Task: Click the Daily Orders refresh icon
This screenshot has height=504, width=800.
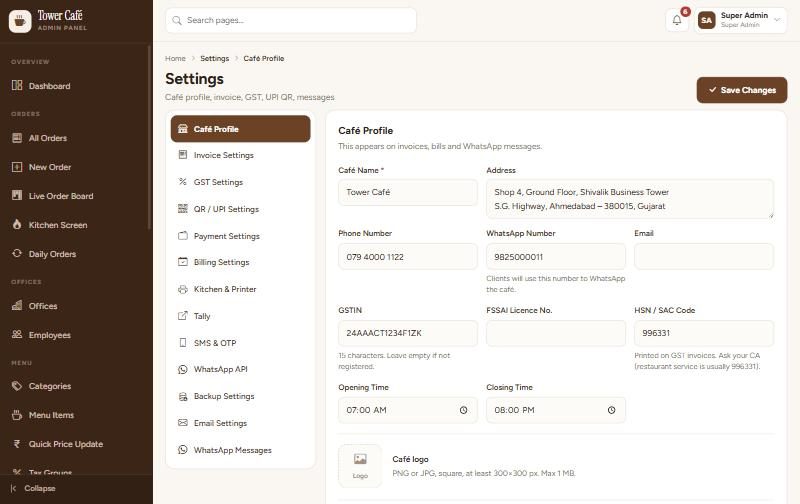Action: (x=17, y=254)
